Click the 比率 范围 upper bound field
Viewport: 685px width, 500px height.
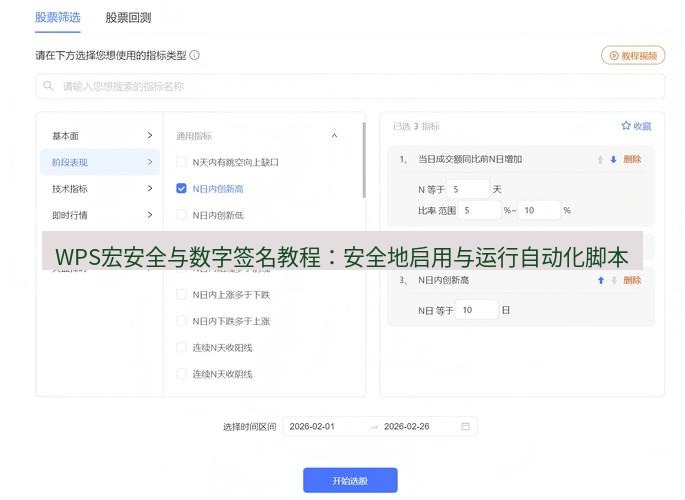coord(539,210)
